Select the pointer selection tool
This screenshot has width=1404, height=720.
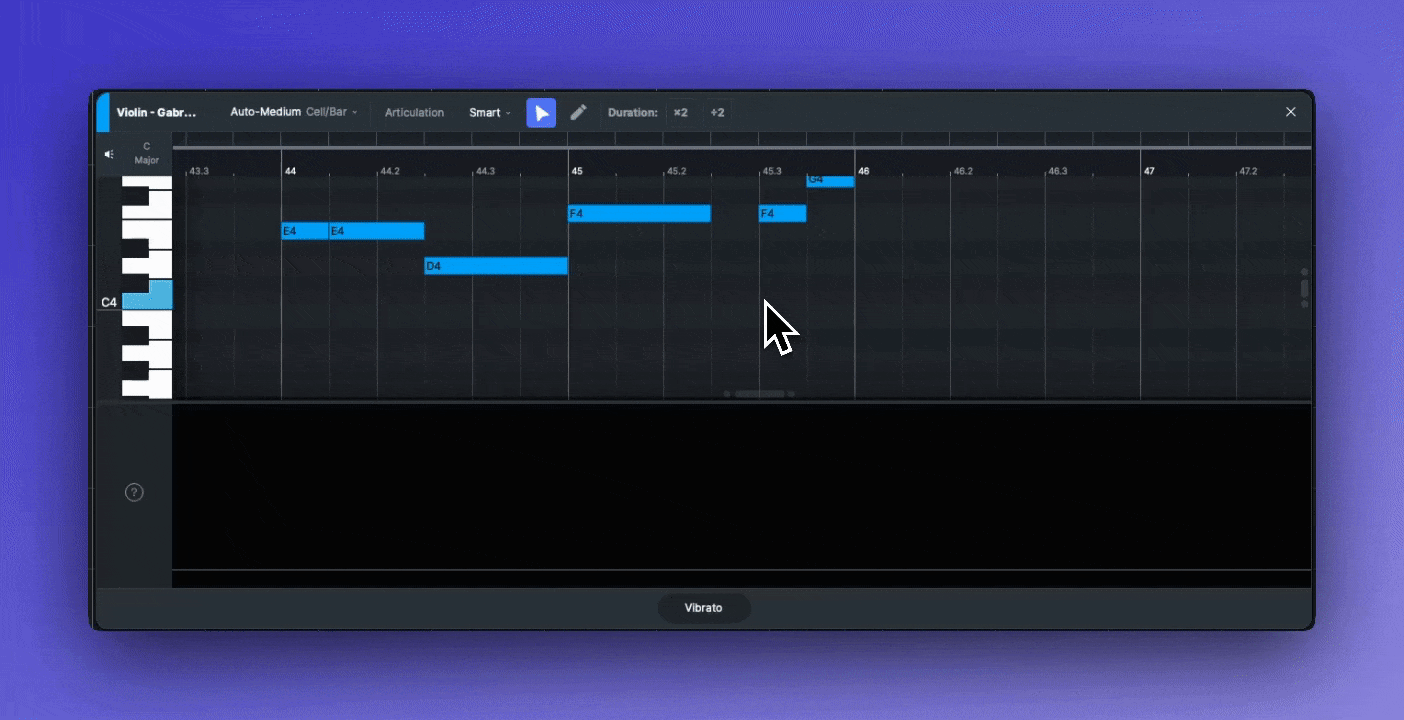pos(541,113)
